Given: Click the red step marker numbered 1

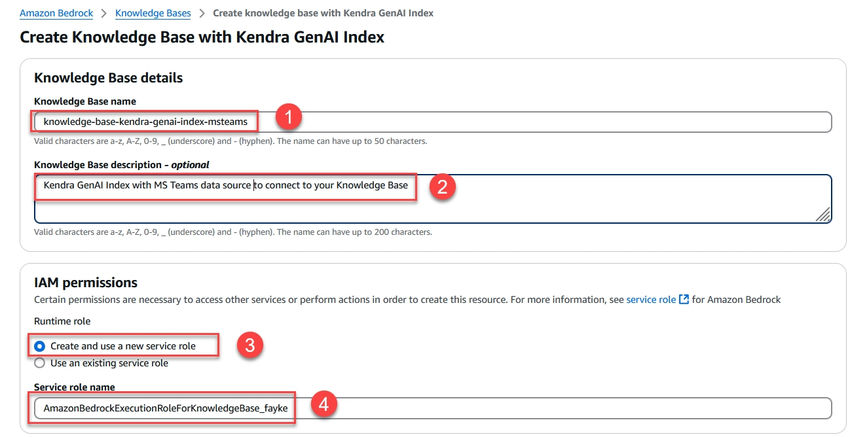Looking at the screenshot, I should point(288,118).
